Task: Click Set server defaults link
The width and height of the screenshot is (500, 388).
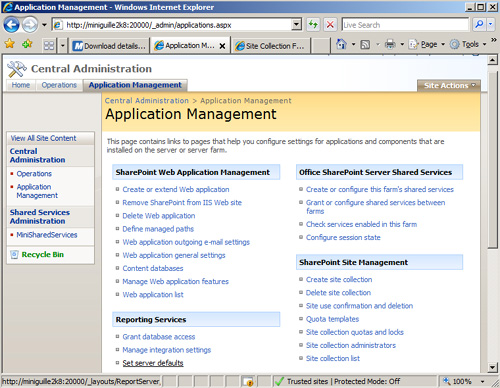Action: [153, 363]
